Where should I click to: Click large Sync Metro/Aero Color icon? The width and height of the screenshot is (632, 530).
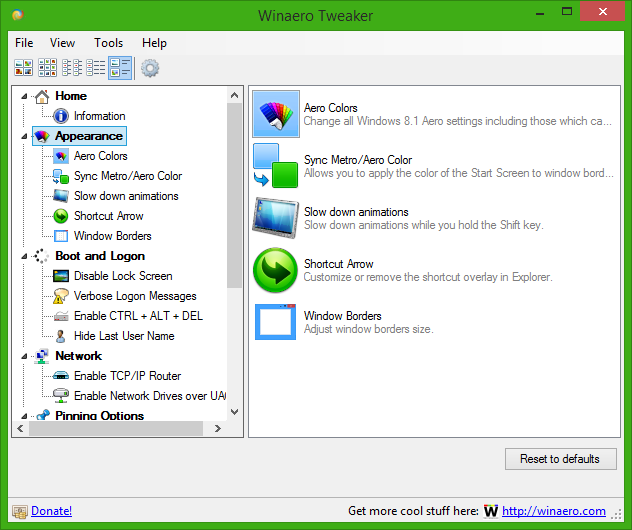pyautogui.click(x=276, y=166)
